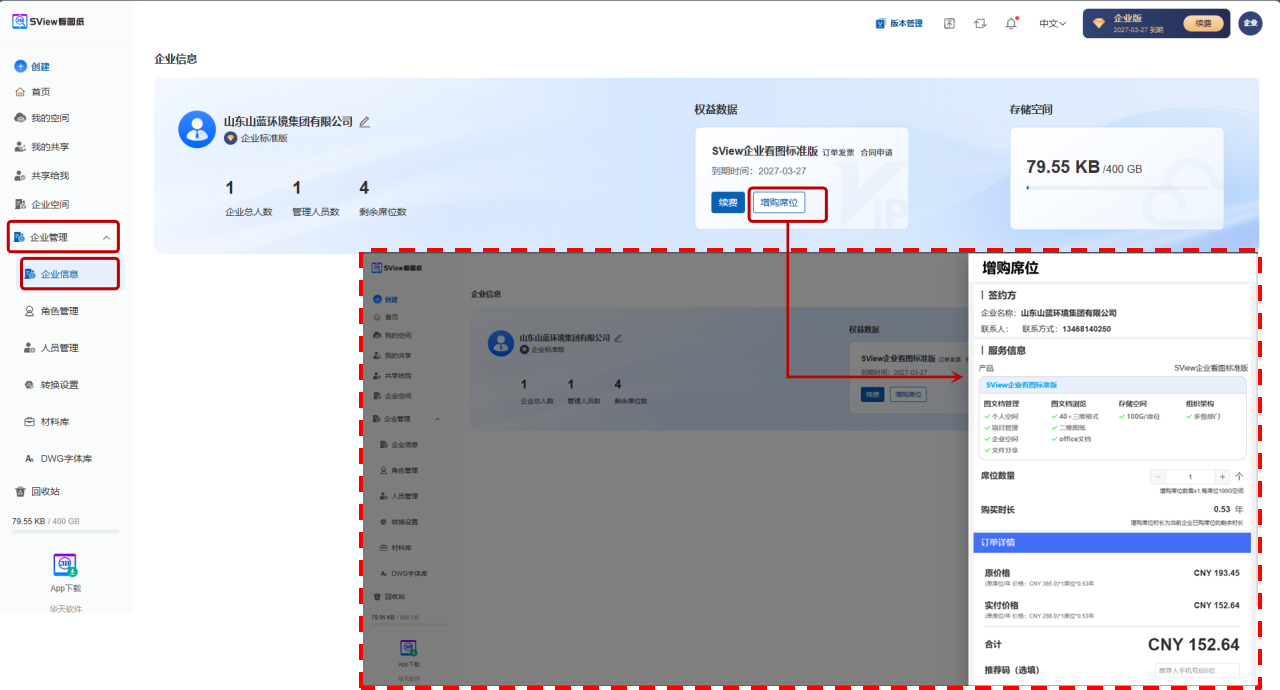Decrease seat count with the minus button

point(1158,477)
